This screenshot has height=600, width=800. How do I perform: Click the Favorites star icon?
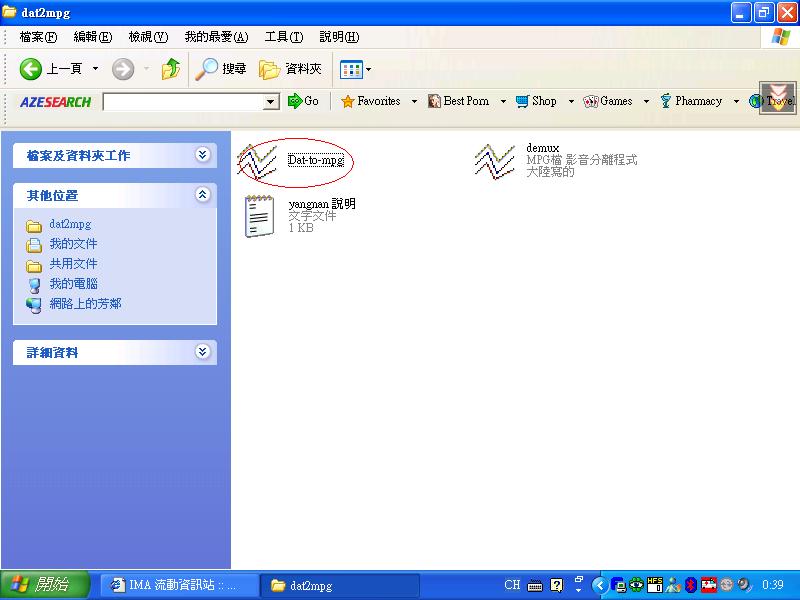pyautogui.click(x=348, y=101)
